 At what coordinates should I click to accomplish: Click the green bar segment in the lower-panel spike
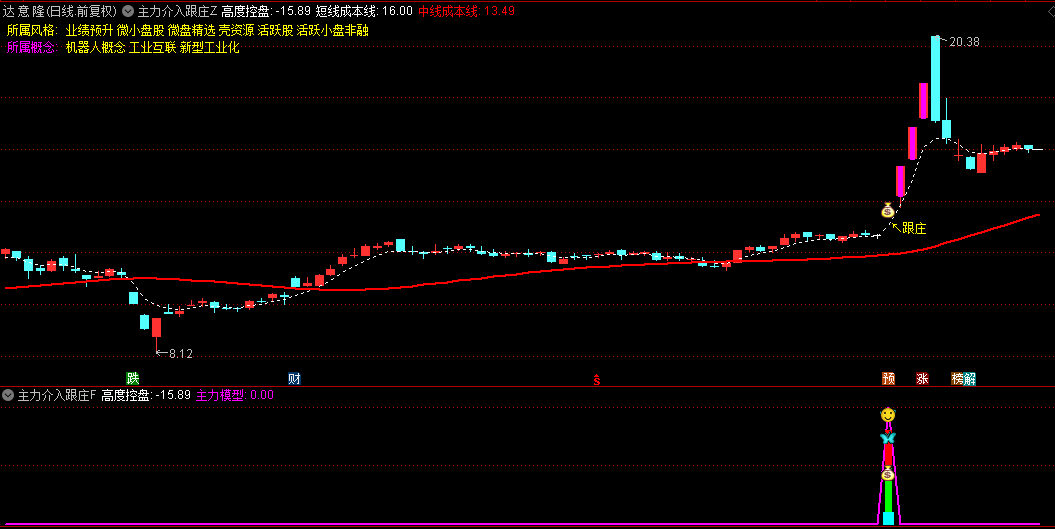tap(888, 496)
